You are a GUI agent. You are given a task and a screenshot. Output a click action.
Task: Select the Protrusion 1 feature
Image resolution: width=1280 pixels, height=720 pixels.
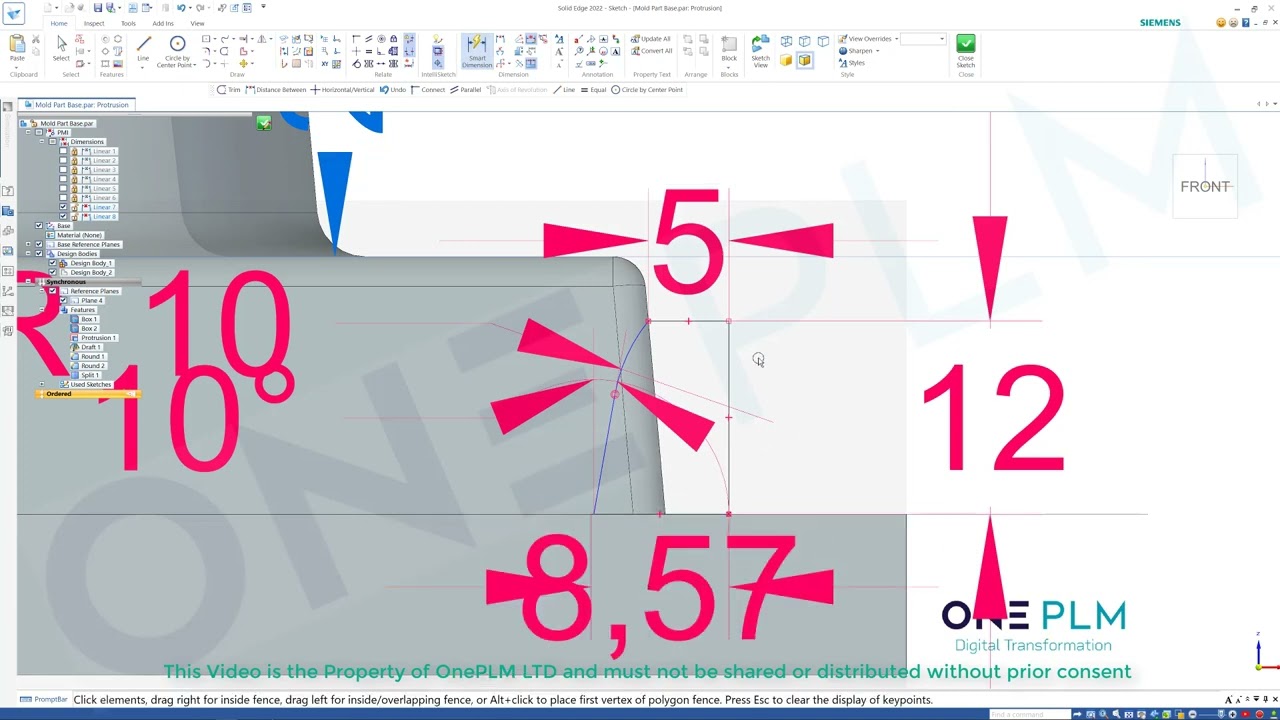[93, 338]
